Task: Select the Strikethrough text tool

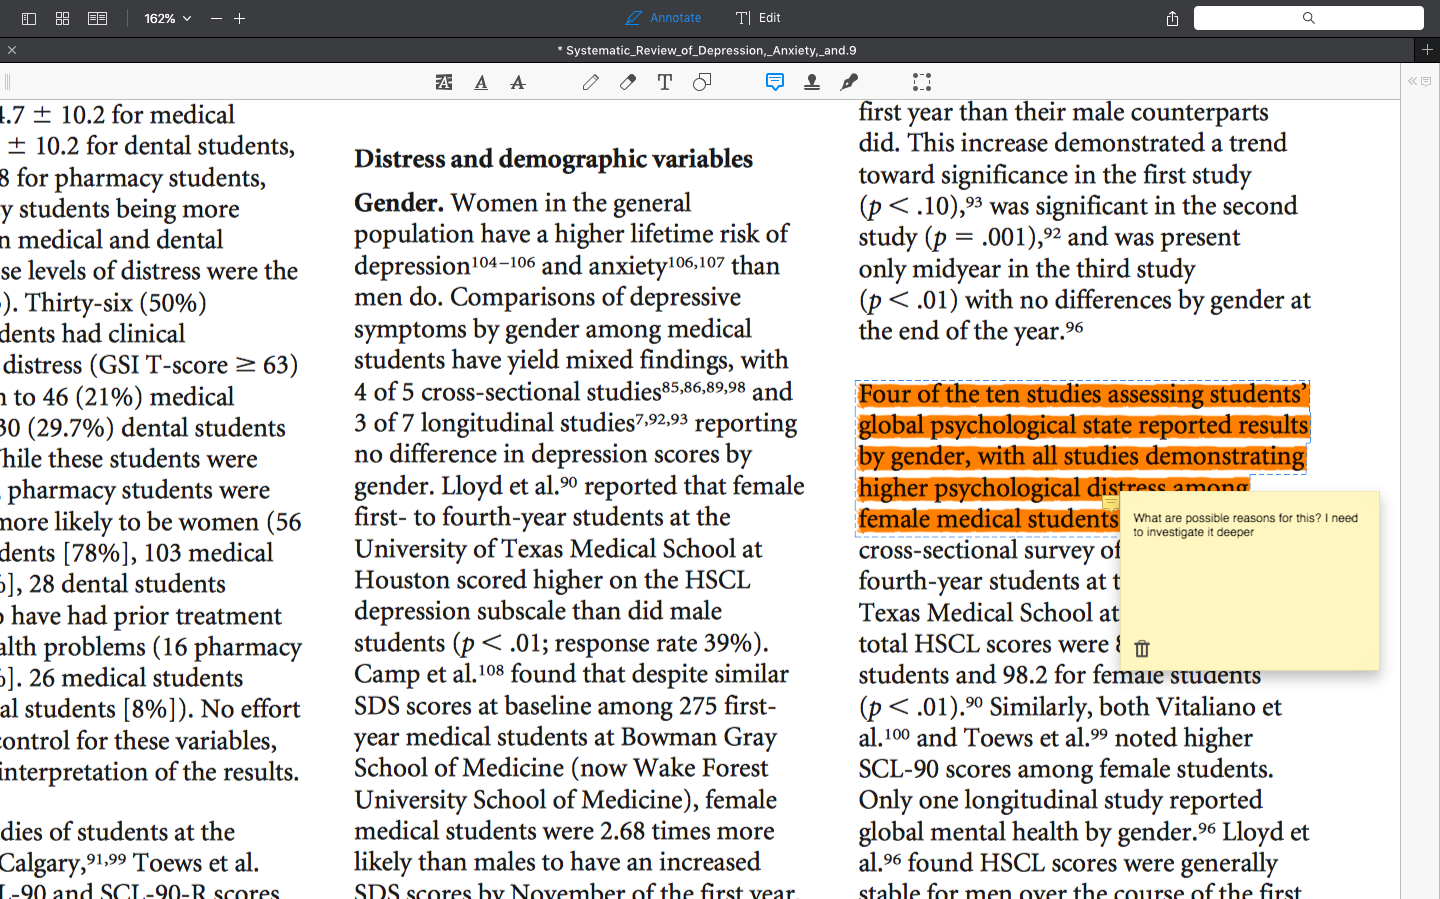Action: [518, 82]
